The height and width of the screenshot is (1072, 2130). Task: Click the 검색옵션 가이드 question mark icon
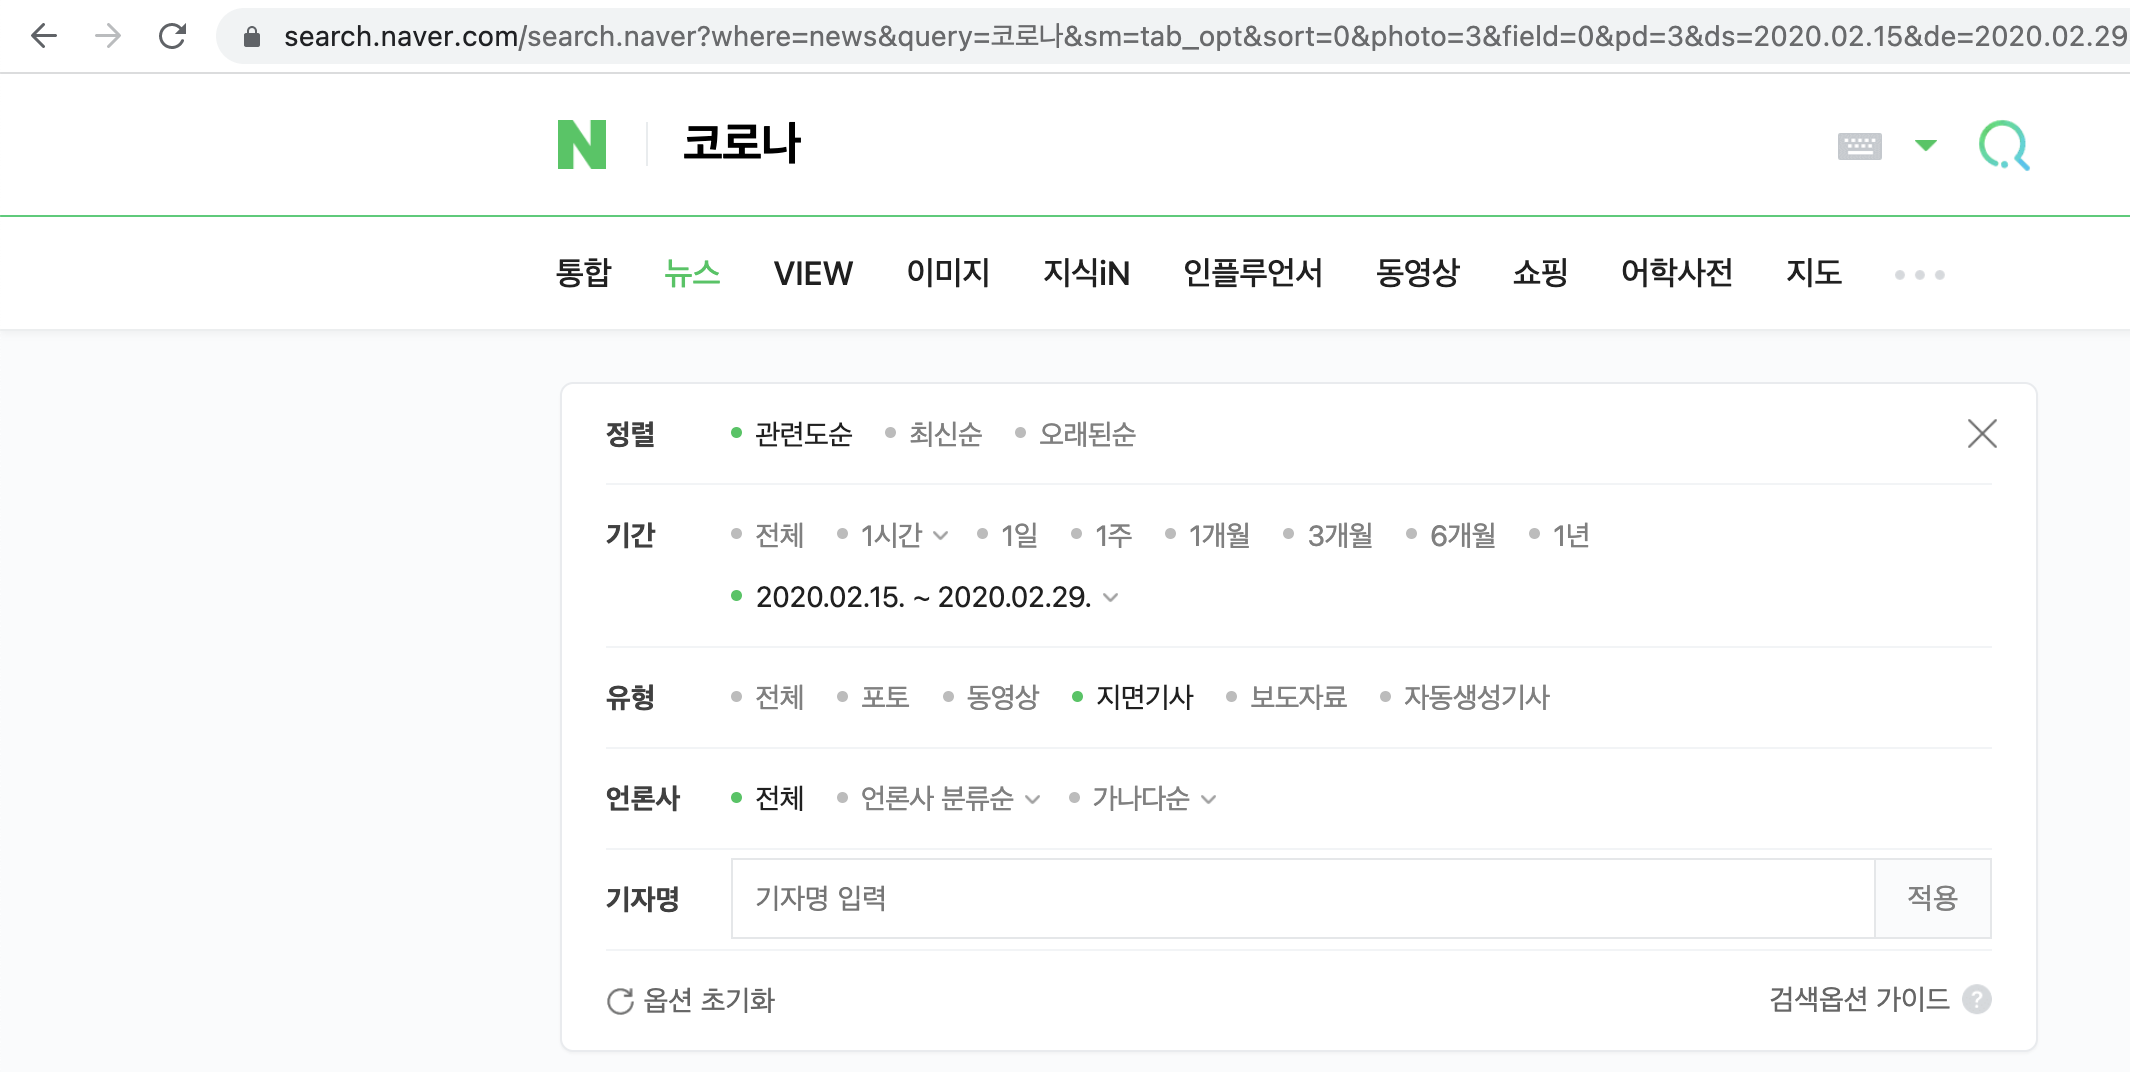[x=1977, y=999]
